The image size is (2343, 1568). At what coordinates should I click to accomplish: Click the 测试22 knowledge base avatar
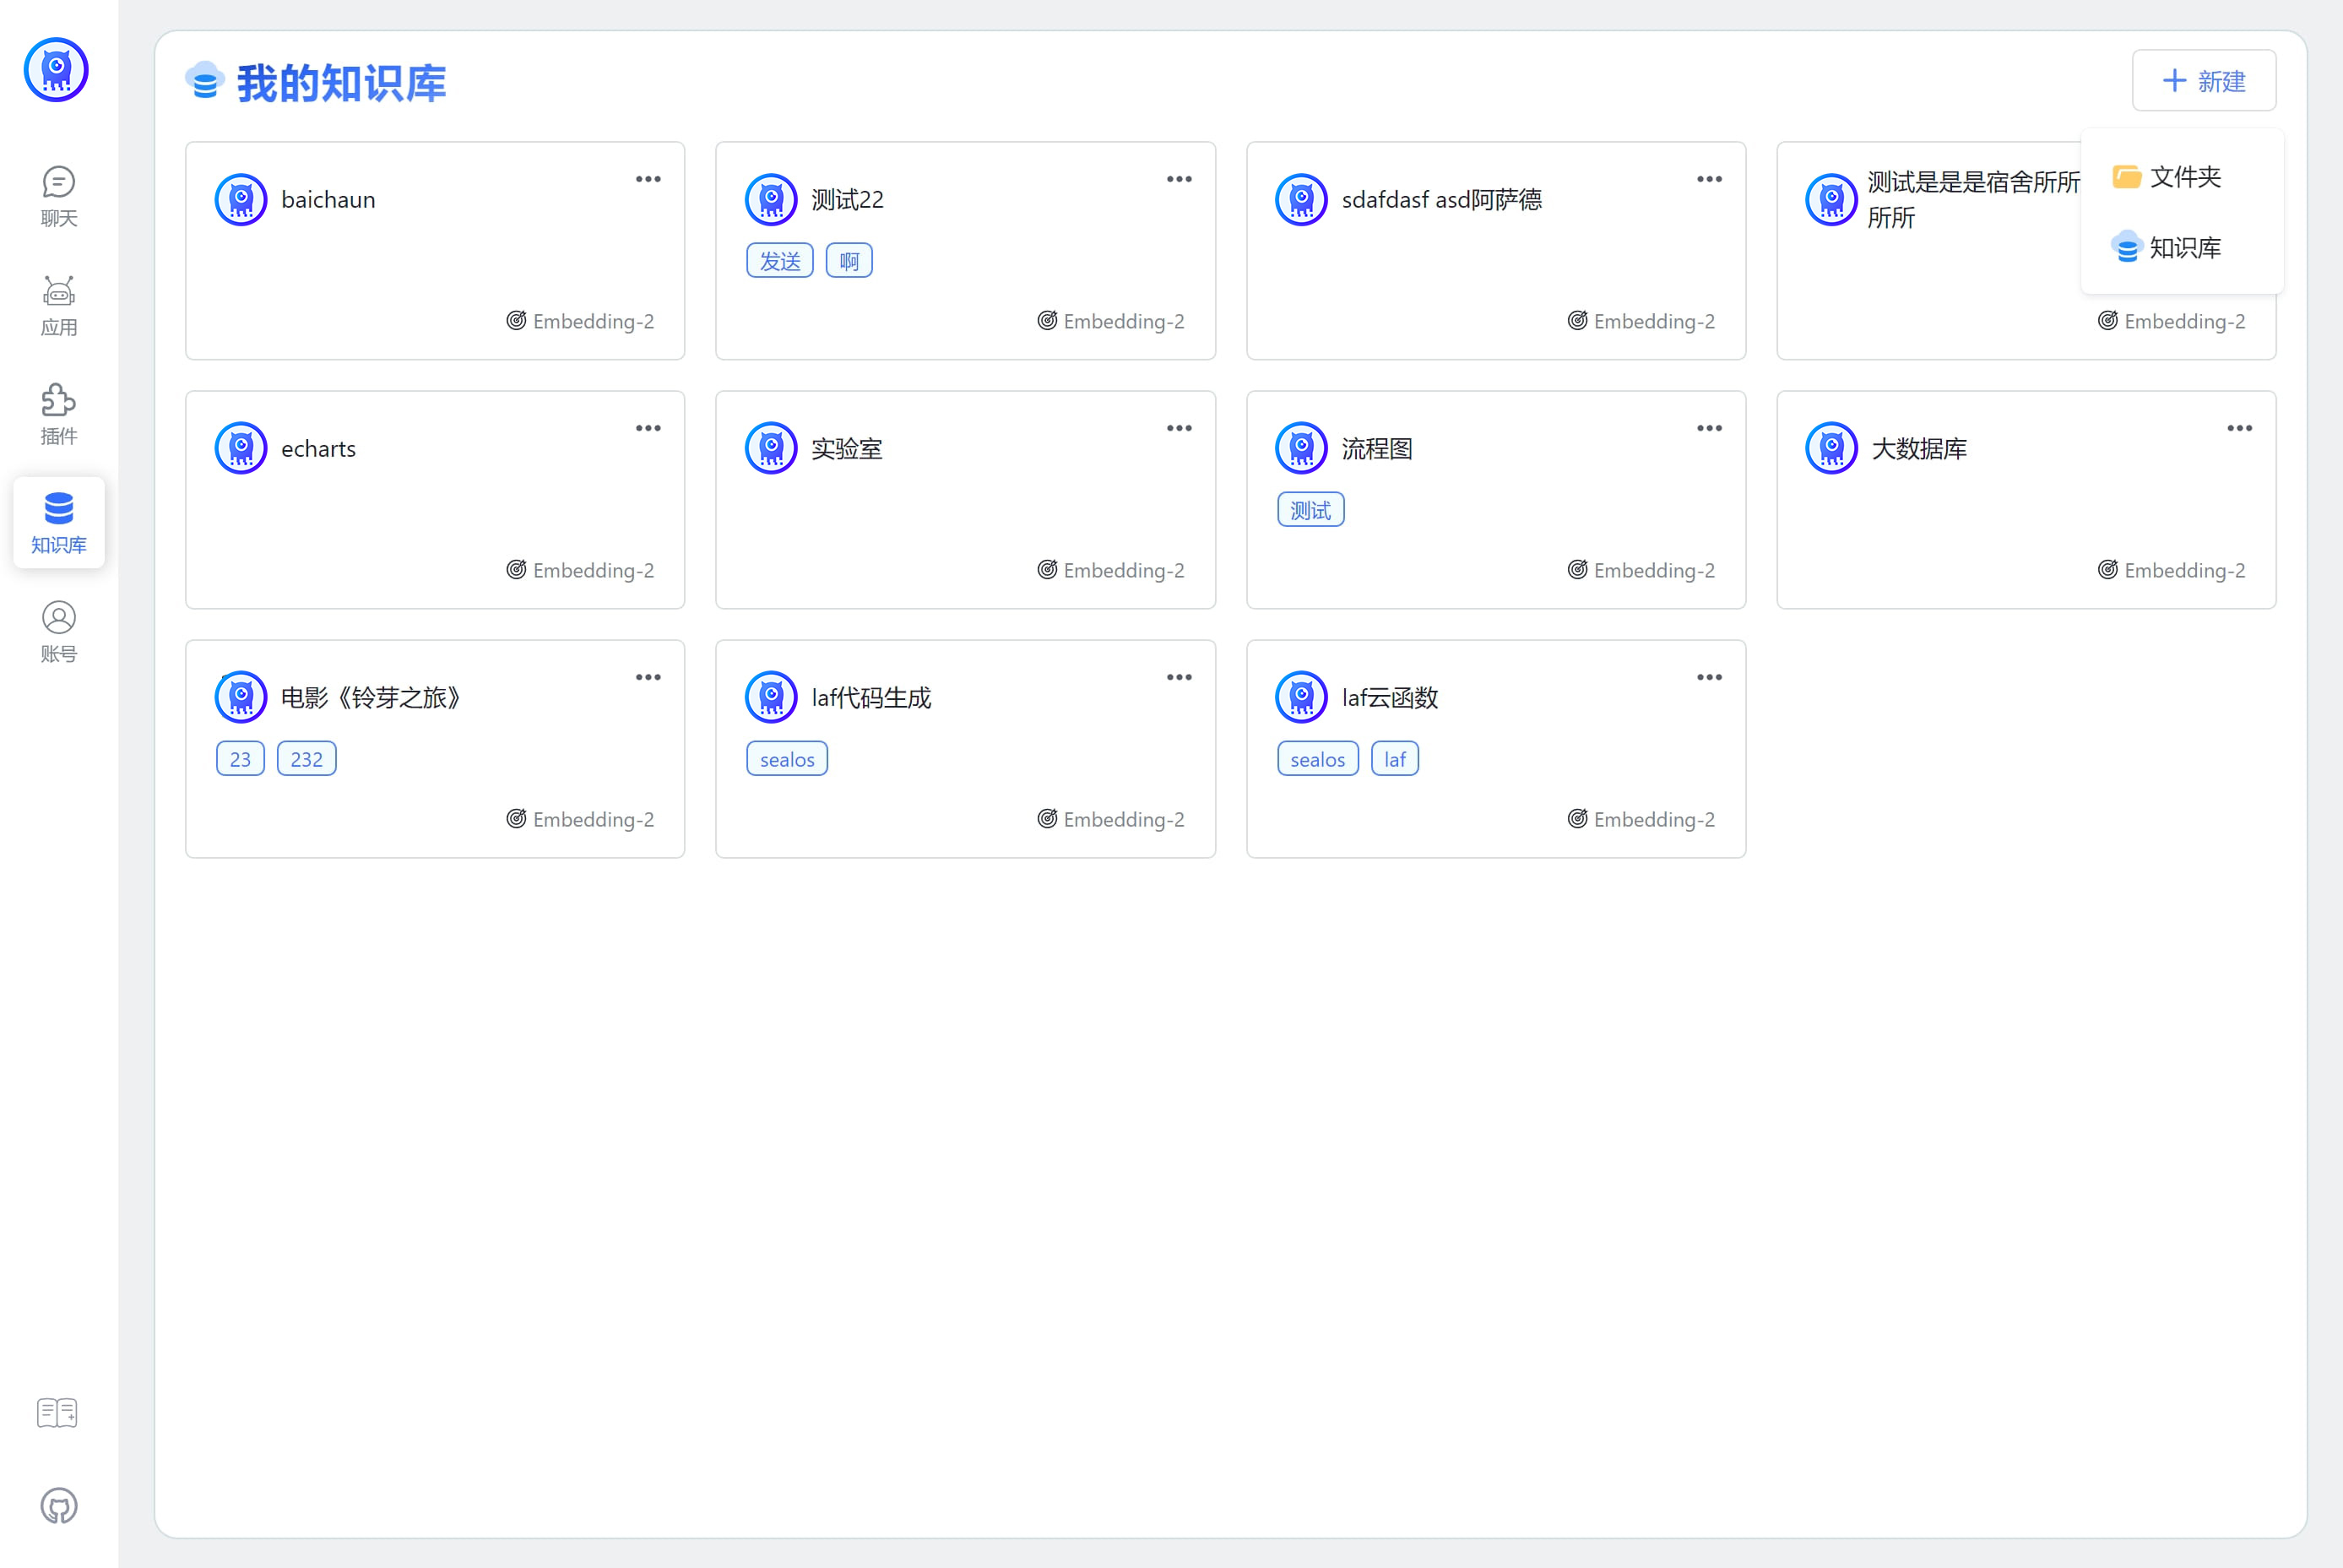[771, 200]
